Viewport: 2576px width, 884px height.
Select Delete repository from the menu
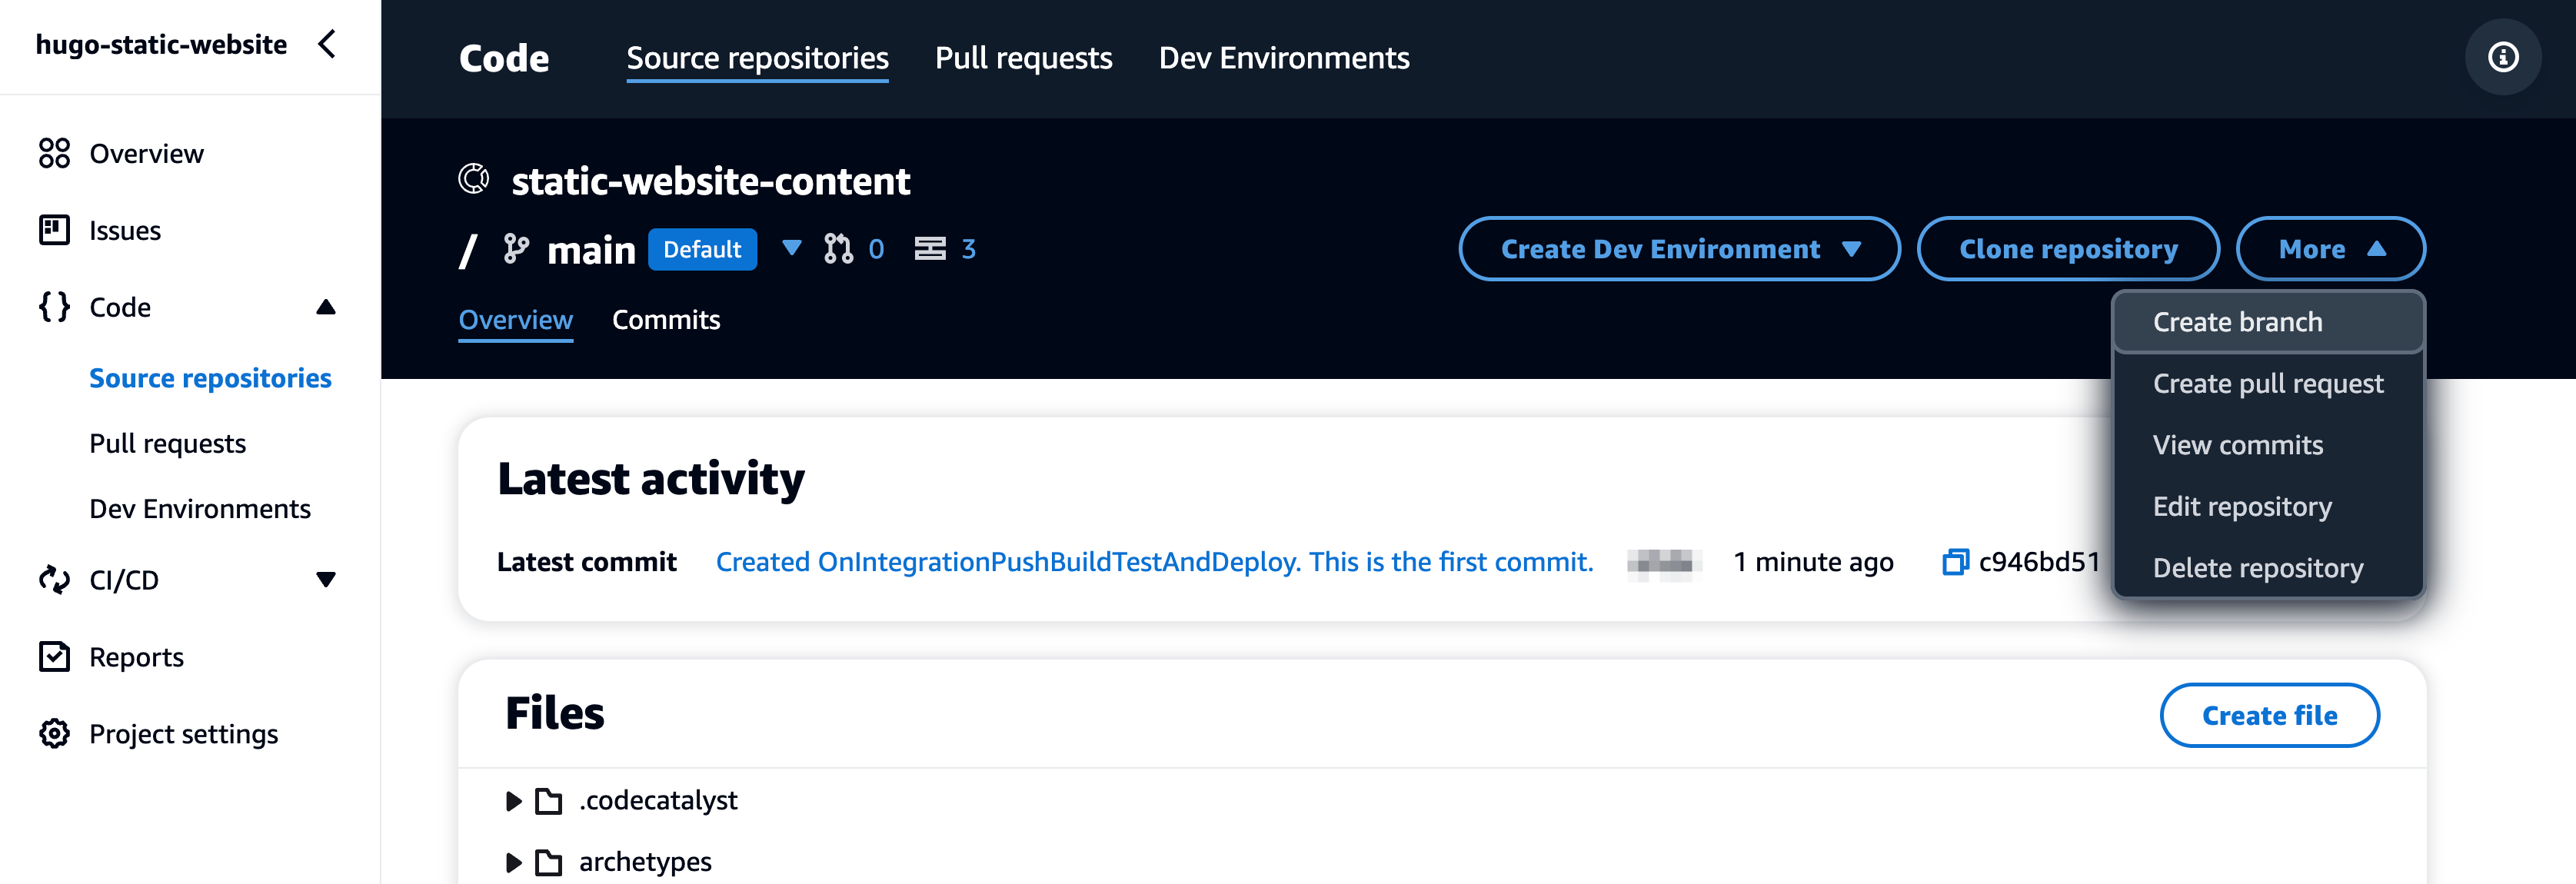coord(2257,567)
